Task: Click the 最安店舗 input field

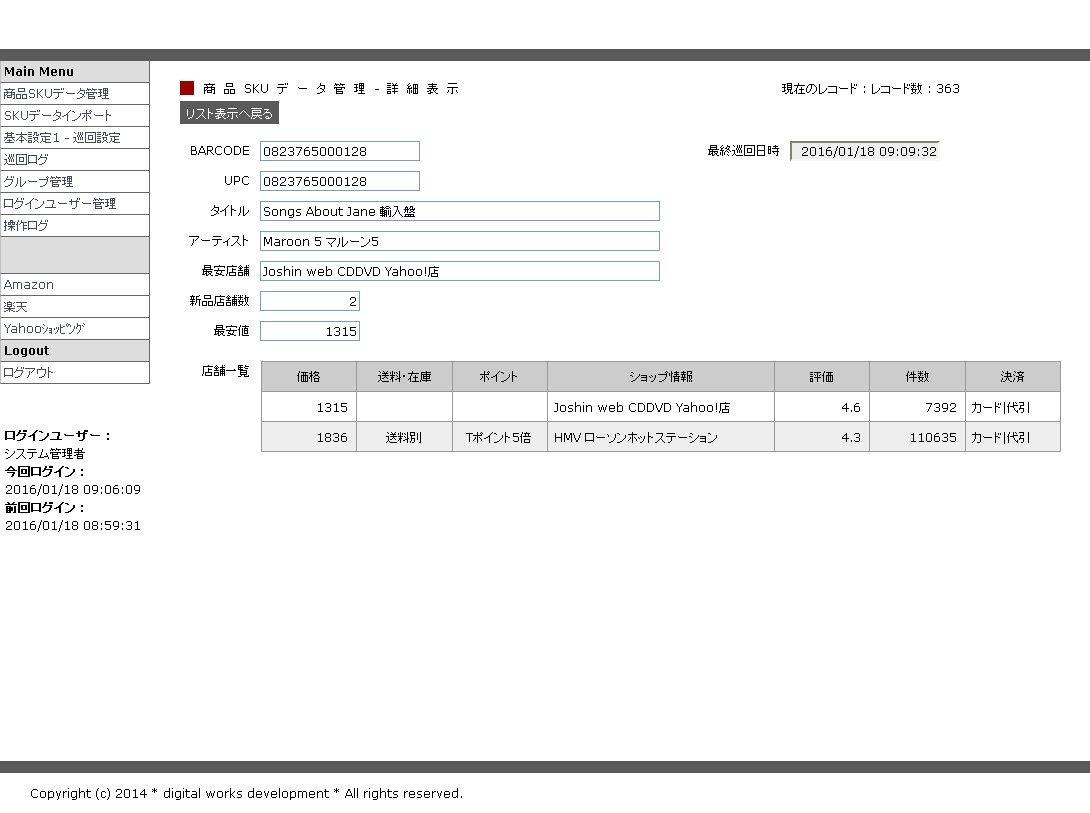Action: click(459, 271)
